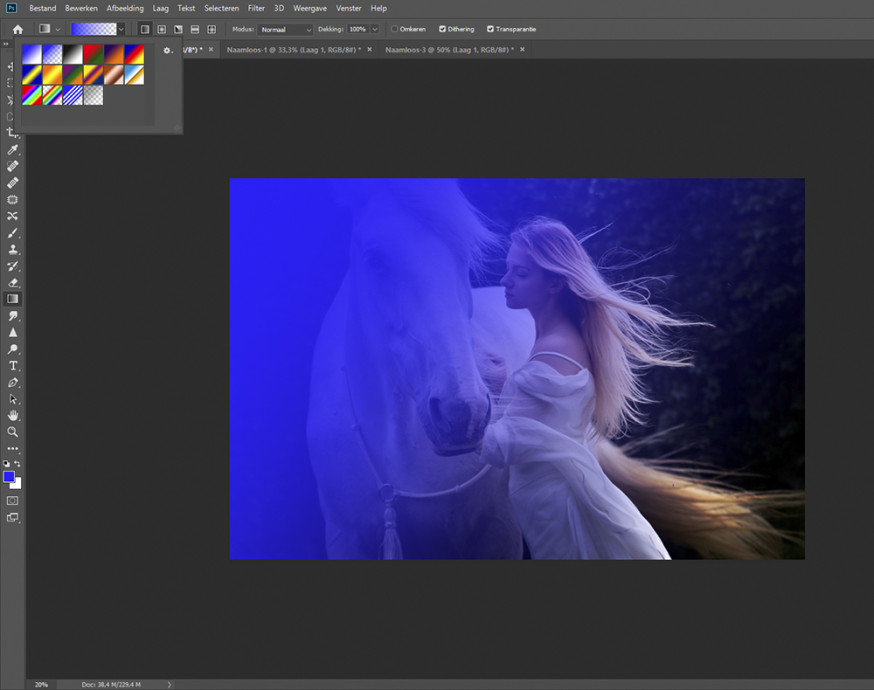The height and width of the screenshot is (690, 874).
Task: Open the Modus blend mode dropdown
Action: pyautogui.click(x=285, y=30)
